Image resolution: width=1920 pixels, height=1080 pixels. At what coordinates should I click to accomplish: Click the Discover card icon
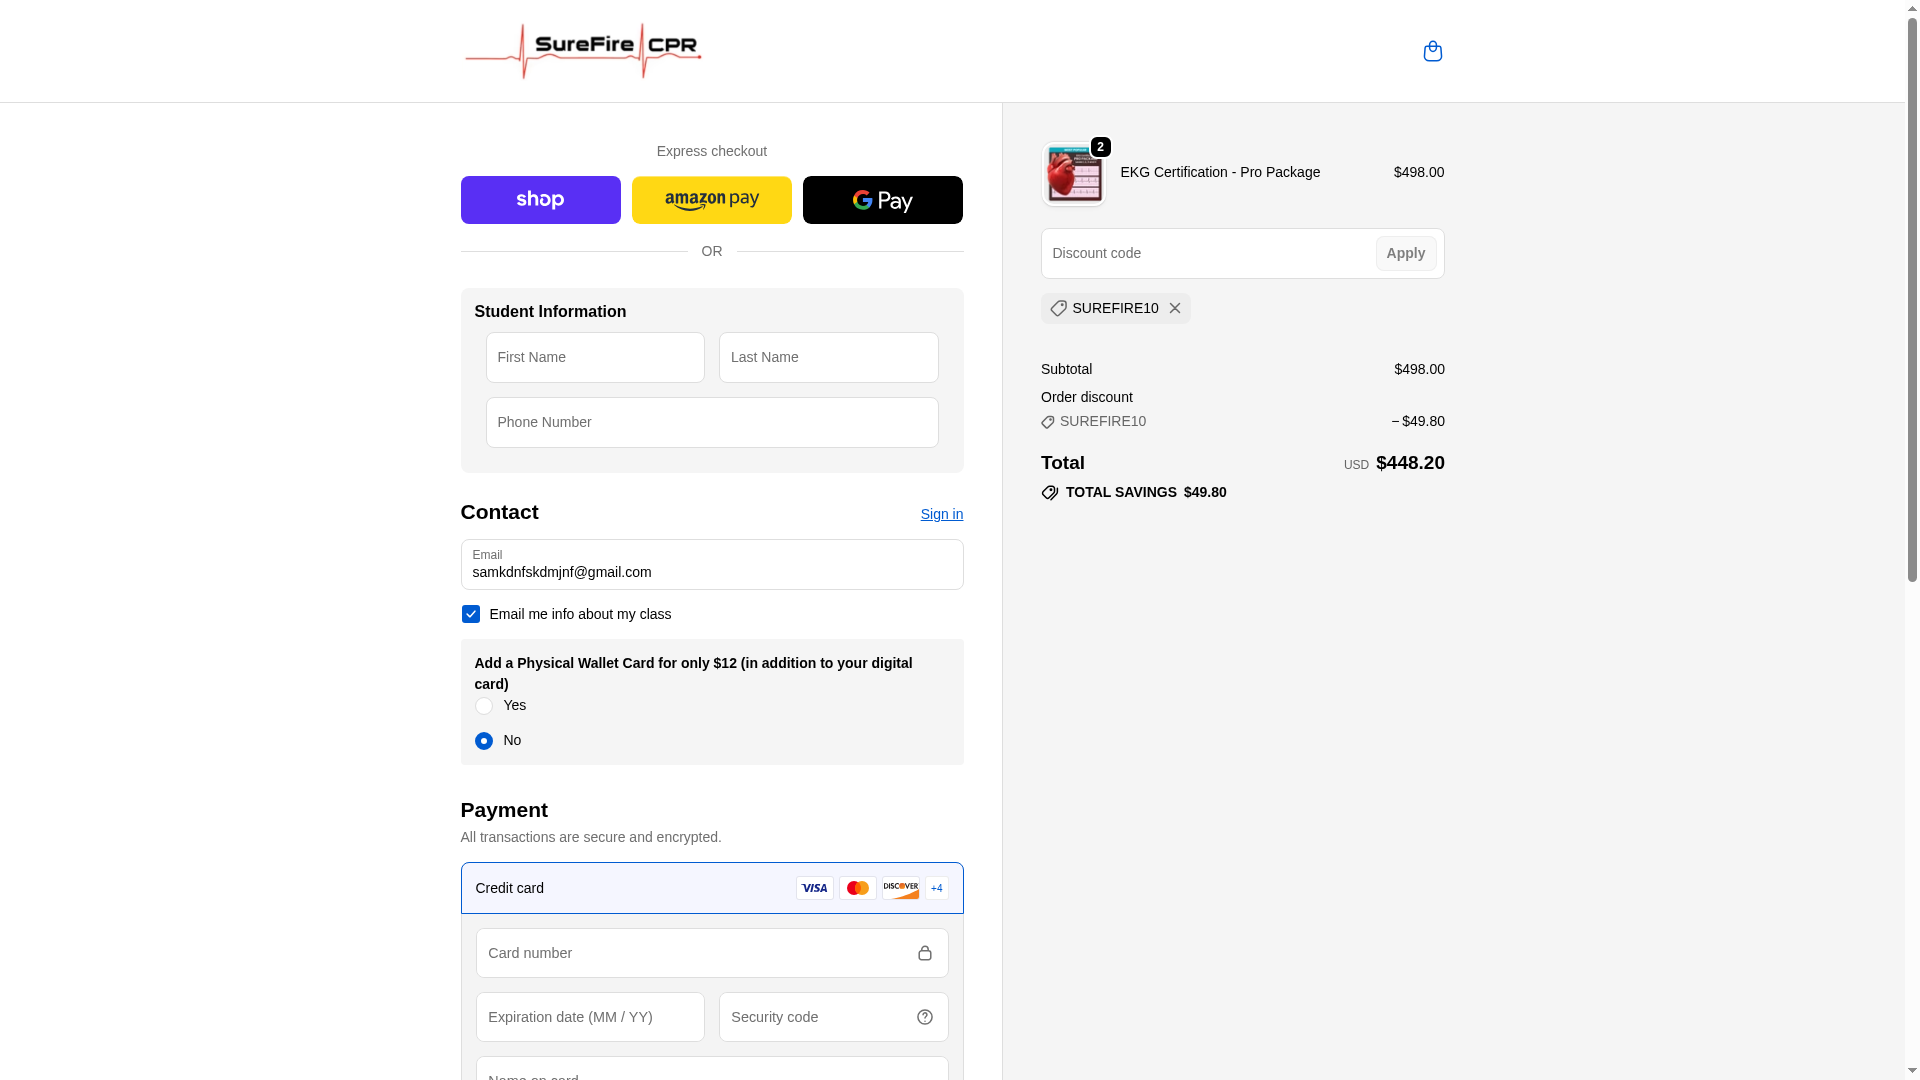[x=900, y=888]
